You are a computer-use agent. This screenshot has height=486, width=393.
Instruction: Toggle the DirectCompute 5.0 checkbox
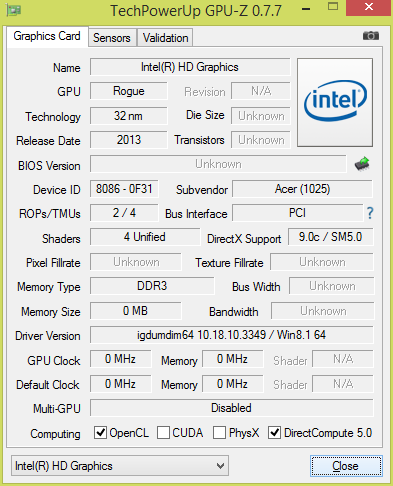click(x=274, y=433)
